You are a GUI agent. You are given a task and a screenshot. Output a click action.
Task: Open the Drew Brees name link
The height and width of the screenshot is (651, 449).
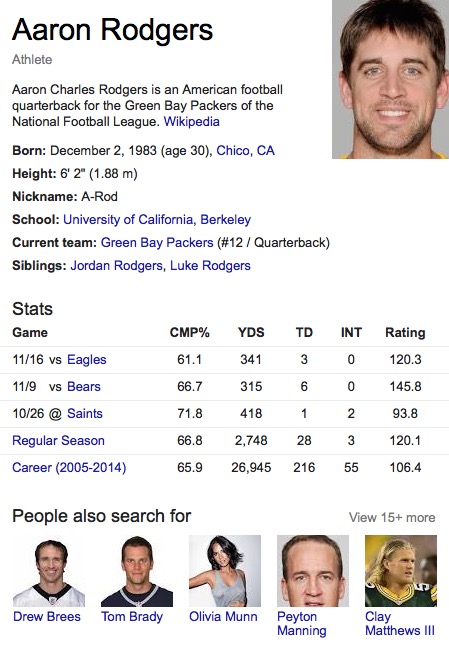(x=47, y=617)
